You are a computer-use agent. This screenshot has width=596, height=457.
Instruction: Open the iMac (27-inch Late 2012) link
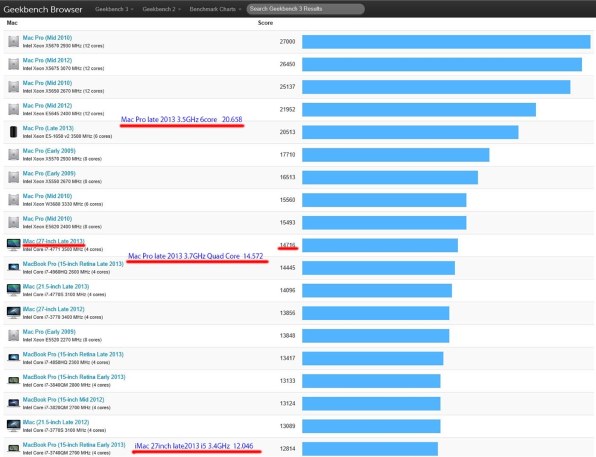pos(54,309)
